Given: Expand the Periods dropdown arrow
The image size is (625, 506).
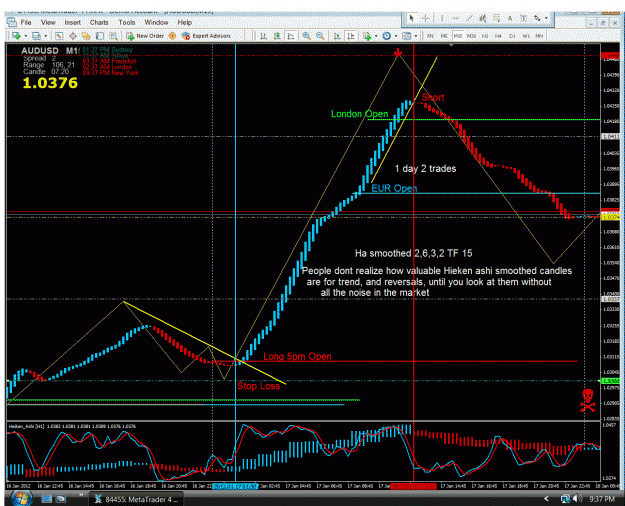Looking at the screenshot, I should coord(396,36).
